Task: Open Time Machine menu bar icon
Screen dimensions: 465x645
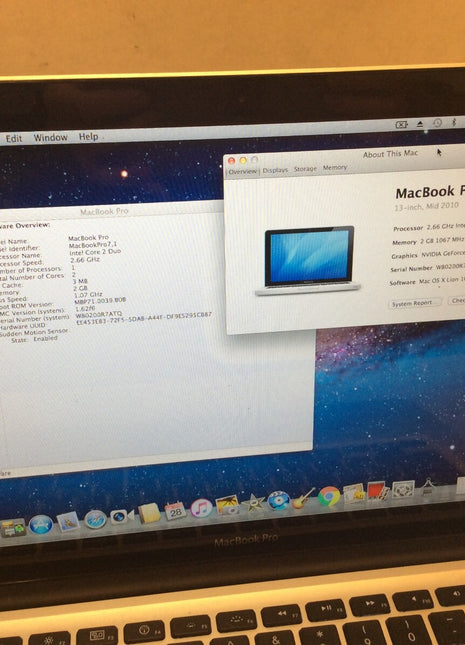Action: [x=437, y=123]
